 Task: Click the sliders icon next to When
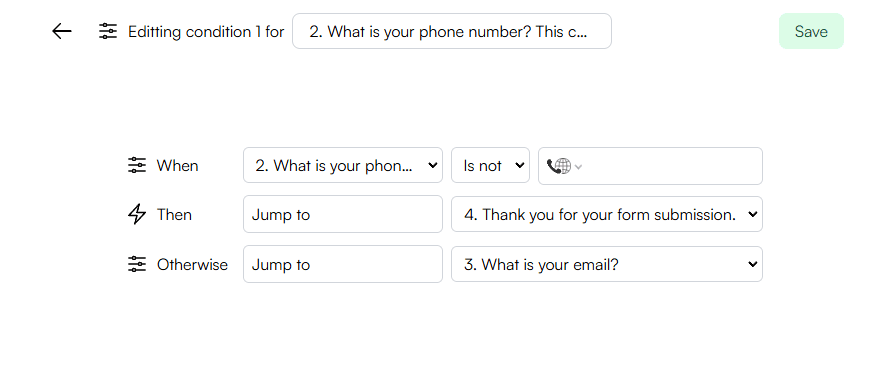coord(137,165)
